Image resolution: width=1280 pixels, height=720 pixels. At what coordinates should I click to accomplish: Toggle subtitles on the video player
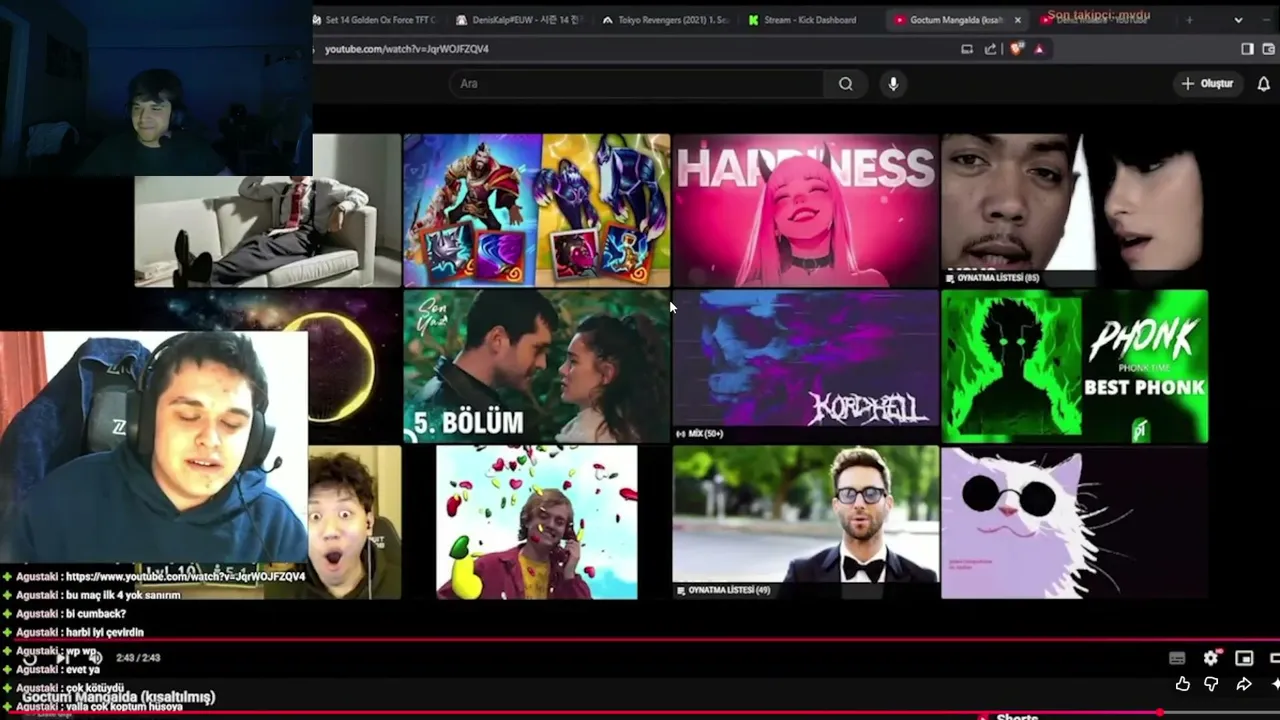tap(1177, 658)
